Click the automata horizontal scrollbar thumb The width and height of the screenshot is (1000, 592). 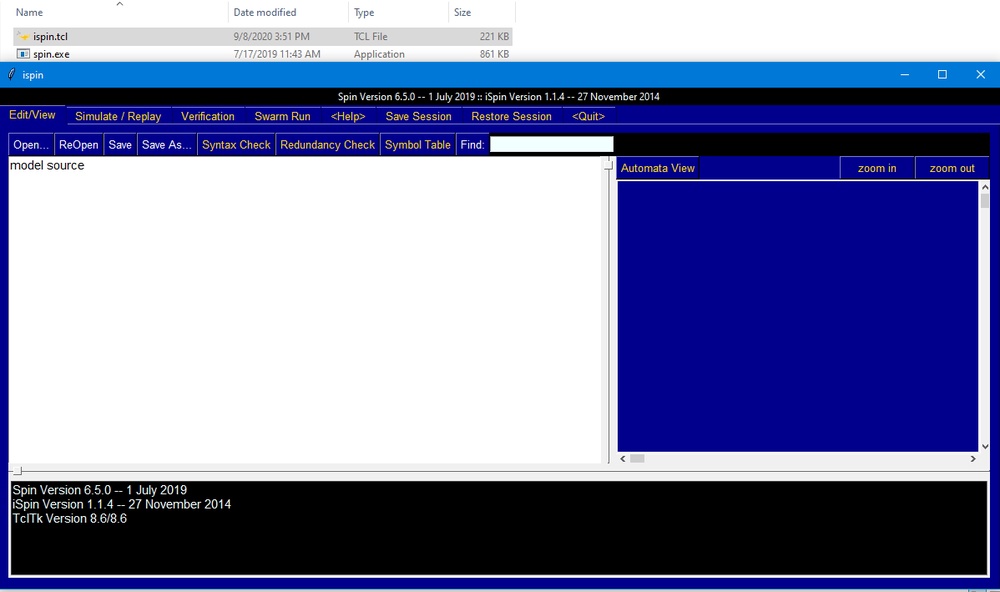pyautogui.click(x=637, y=459)
